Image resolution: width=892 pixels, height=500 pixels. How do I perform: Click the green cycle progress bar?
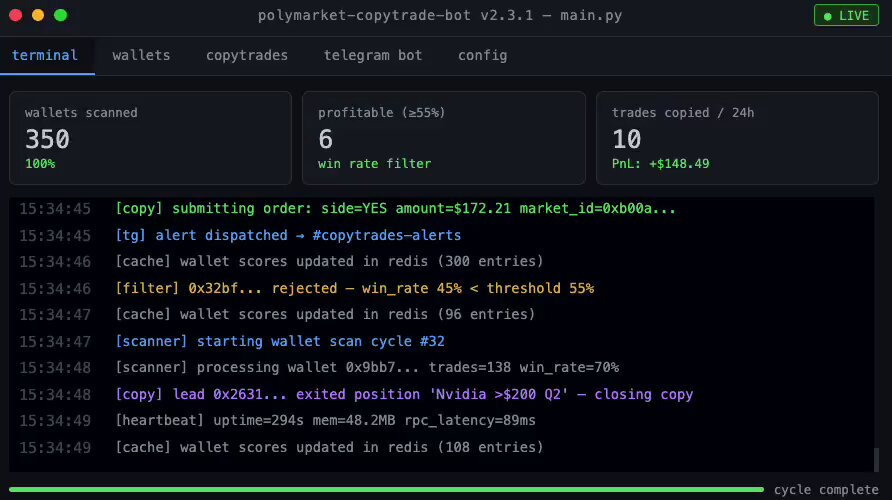click(x=385, y=490)
